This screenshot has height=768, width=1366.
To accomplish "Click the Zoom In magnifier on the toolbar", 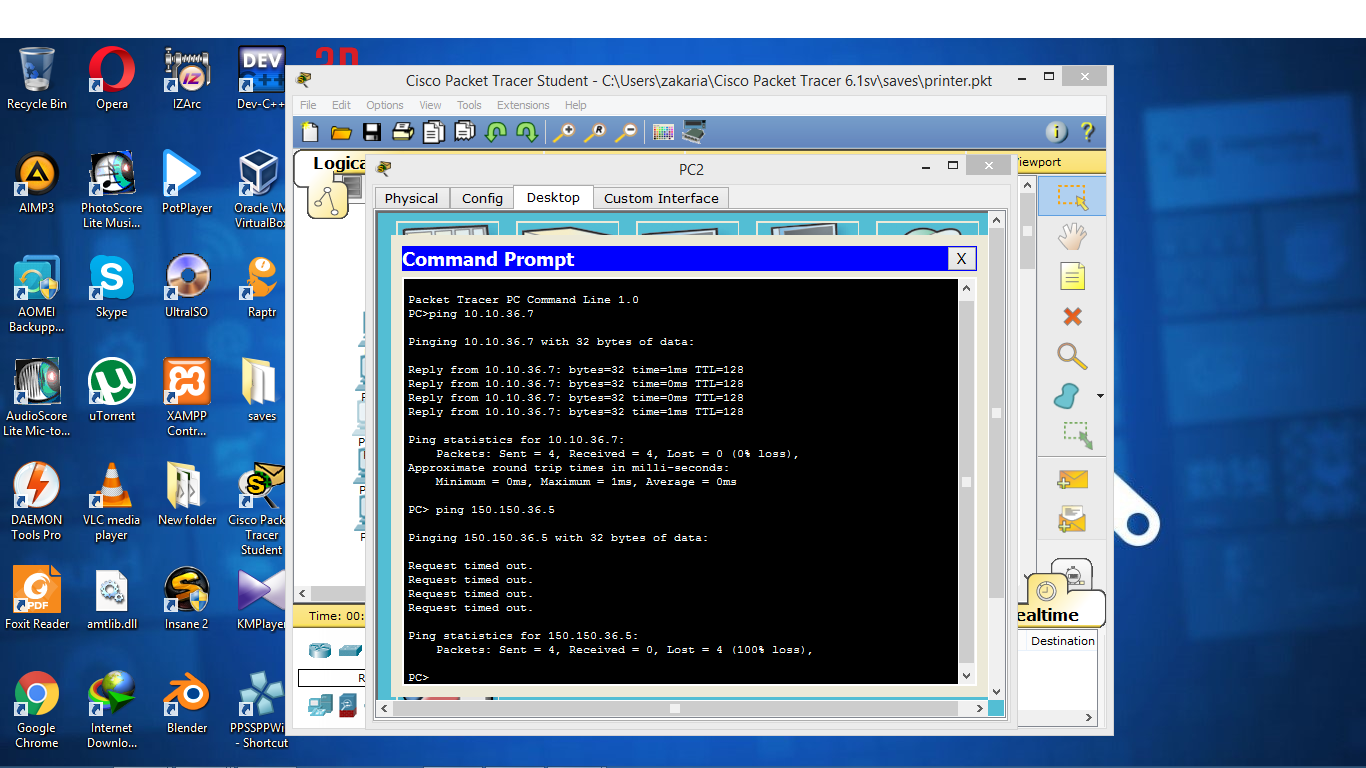I will (x=566, y=131).
